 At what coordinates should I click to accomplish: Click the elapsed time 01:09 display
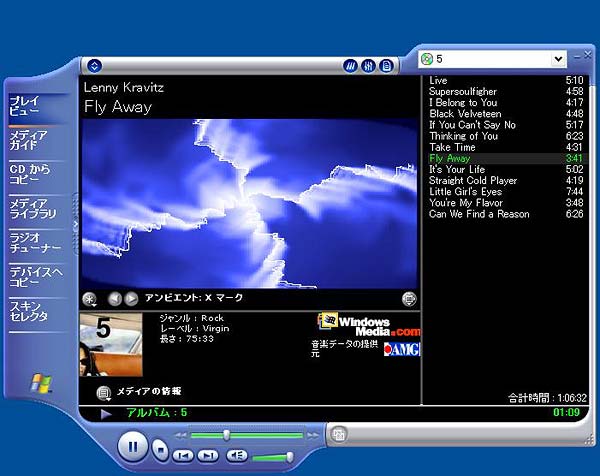coord(566,412)
